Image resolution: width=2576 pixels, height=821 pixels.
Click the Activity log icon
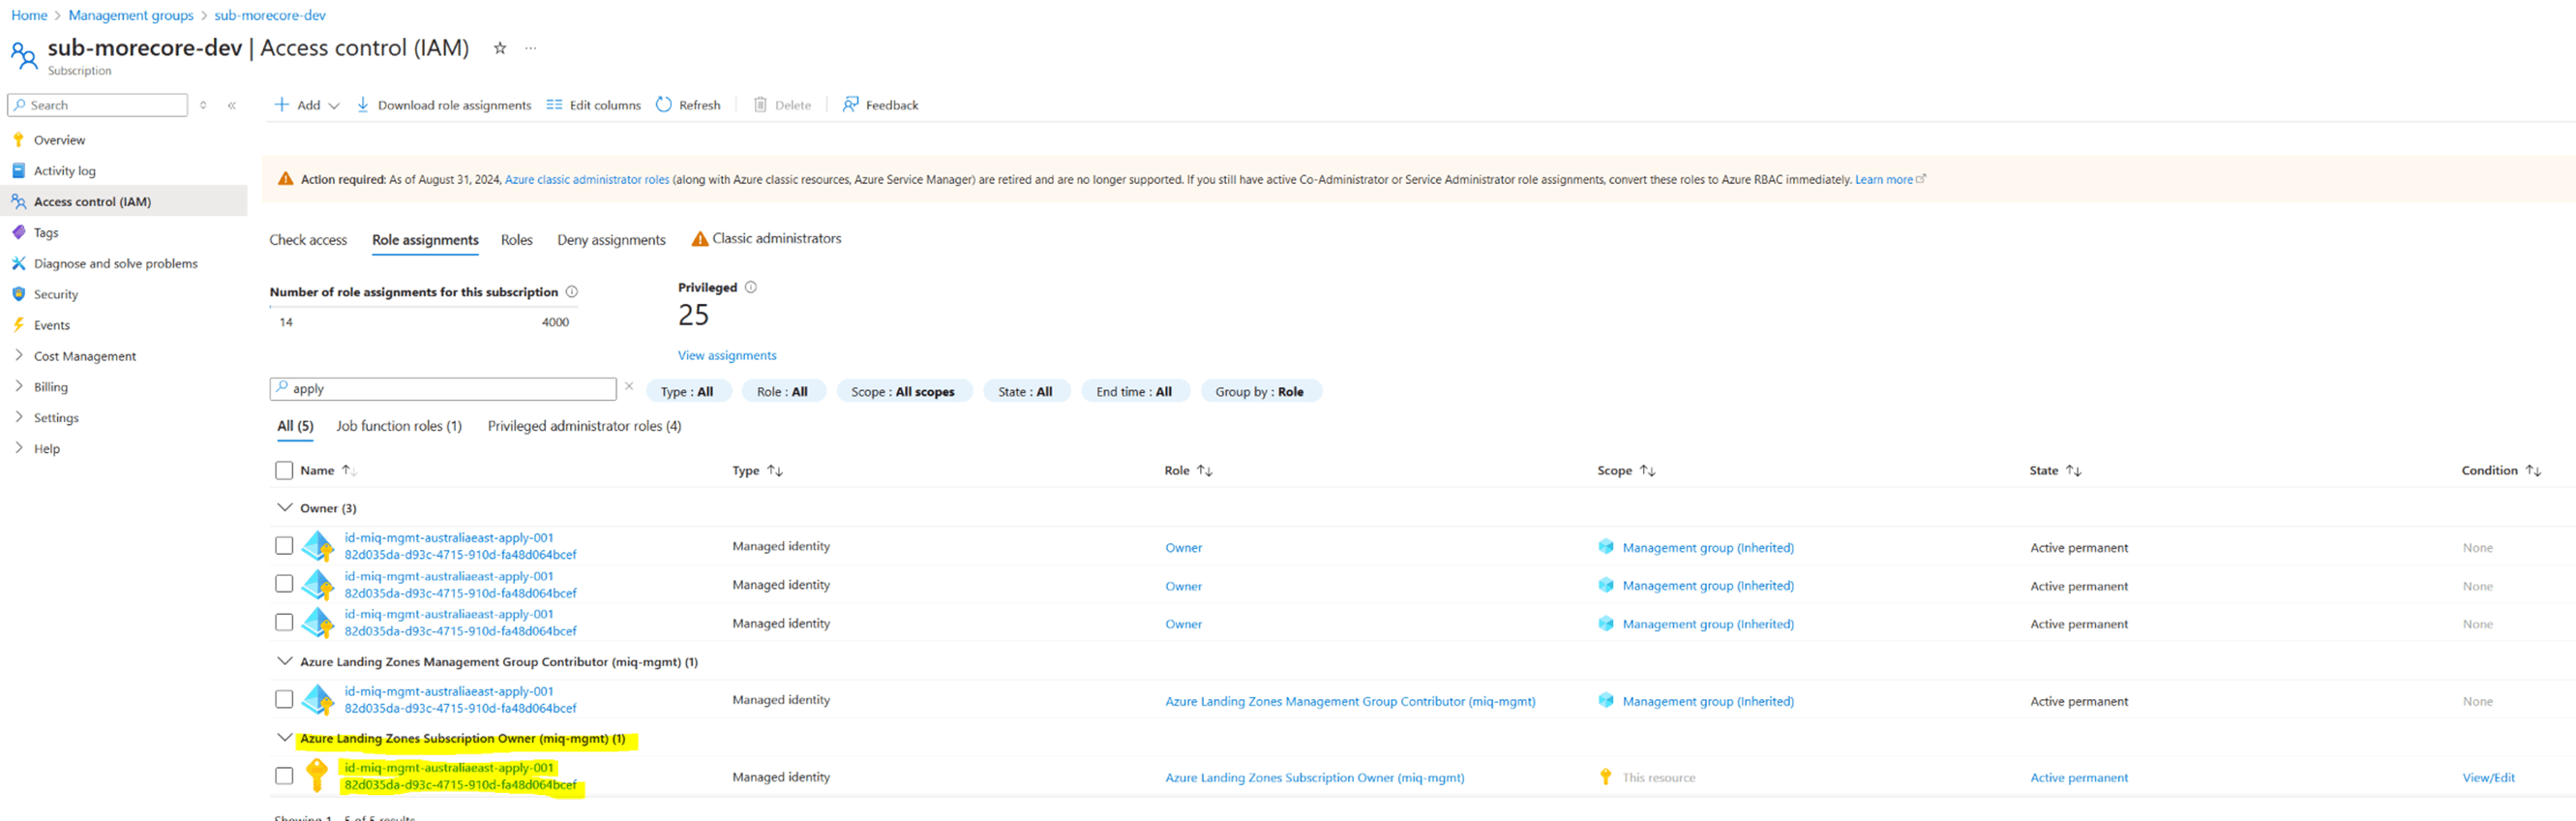[x=18, y=171]
